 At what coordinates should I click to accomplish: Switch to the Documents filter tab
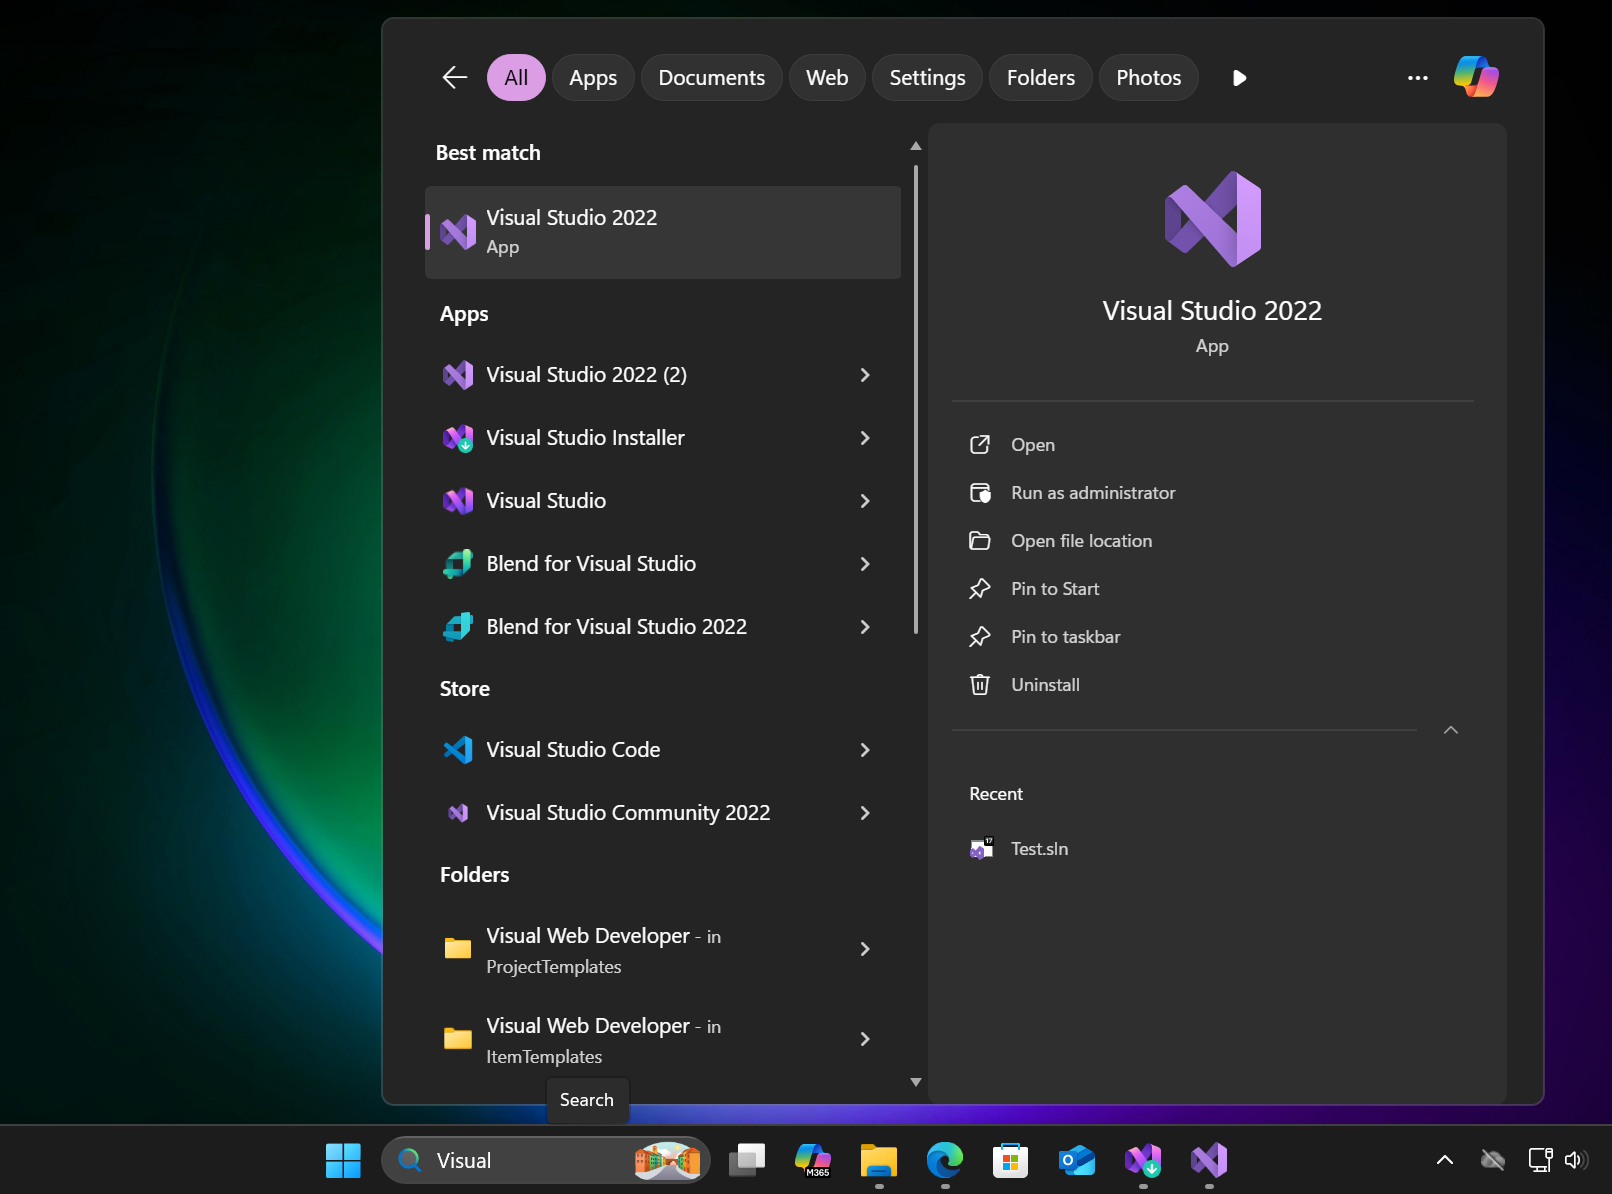(x=711, y=77)
